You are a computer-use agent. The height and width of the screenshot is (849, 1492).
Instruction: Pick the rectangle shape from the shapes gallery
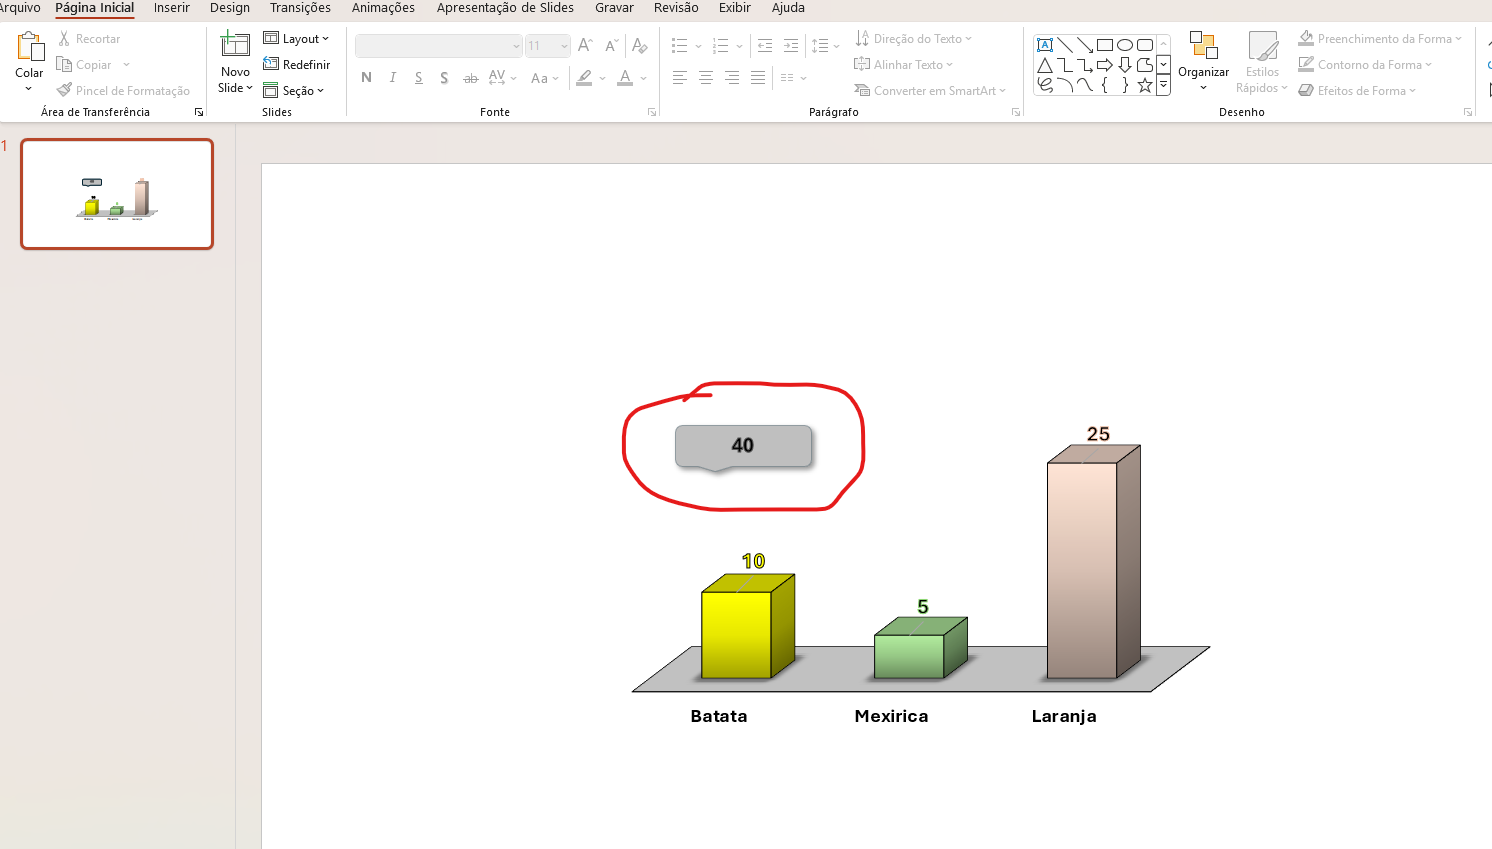point(1105,45)
